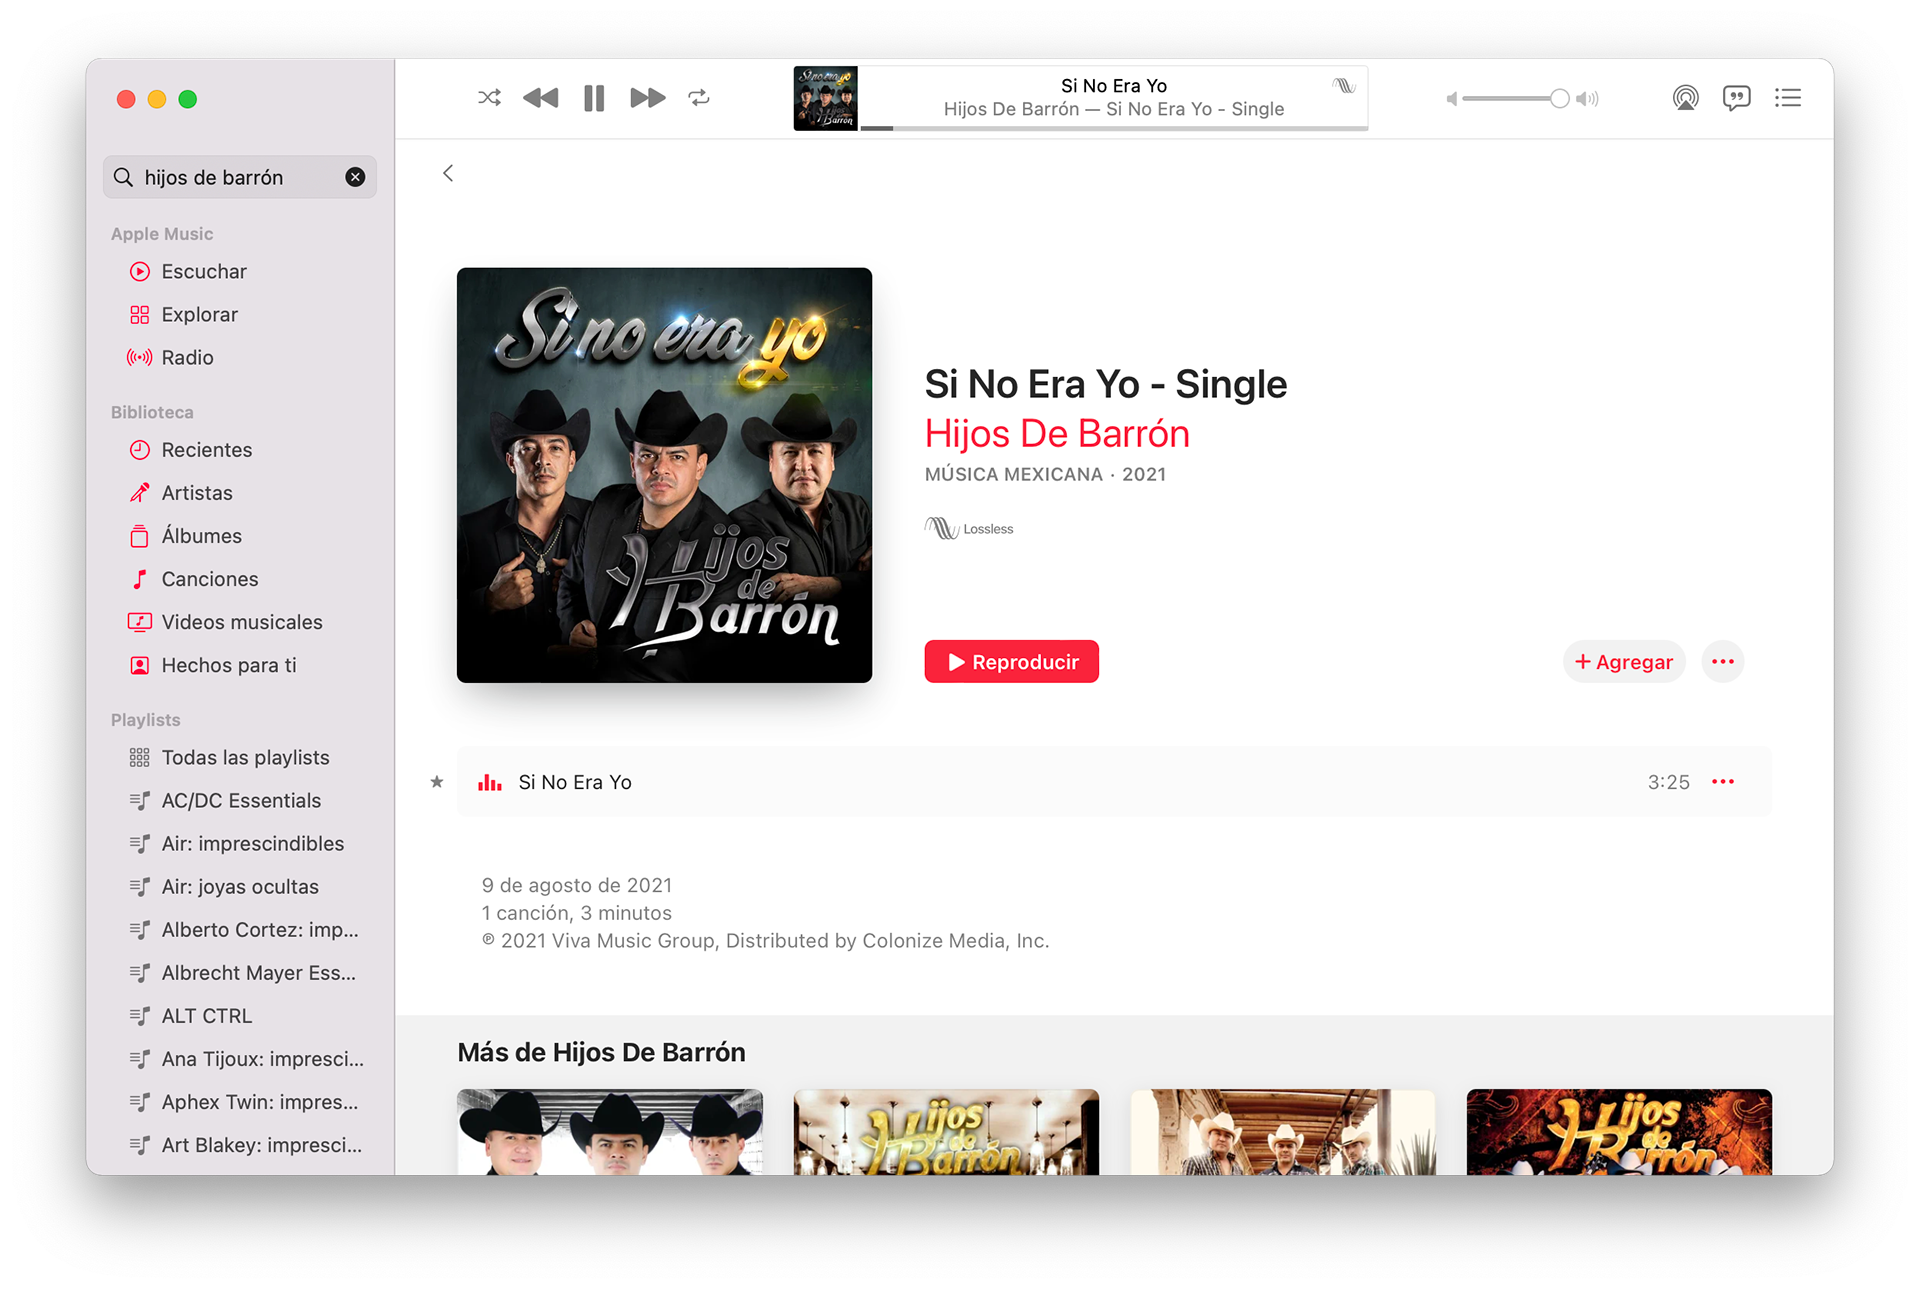The width and height of the screenshot is (1920, 1289).
Task: Go to the previous track
Action: click(x=541, y=98)
